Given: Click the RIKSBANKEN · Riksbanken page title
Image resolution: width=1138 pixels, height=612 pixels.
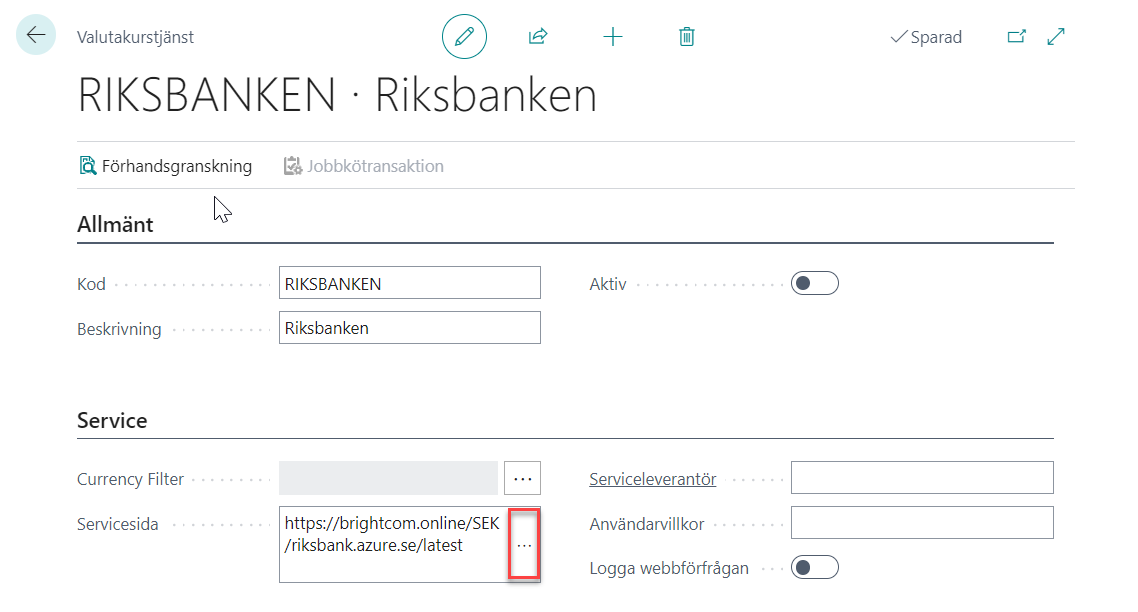Looking at the screenshot, I should point(337,95).
